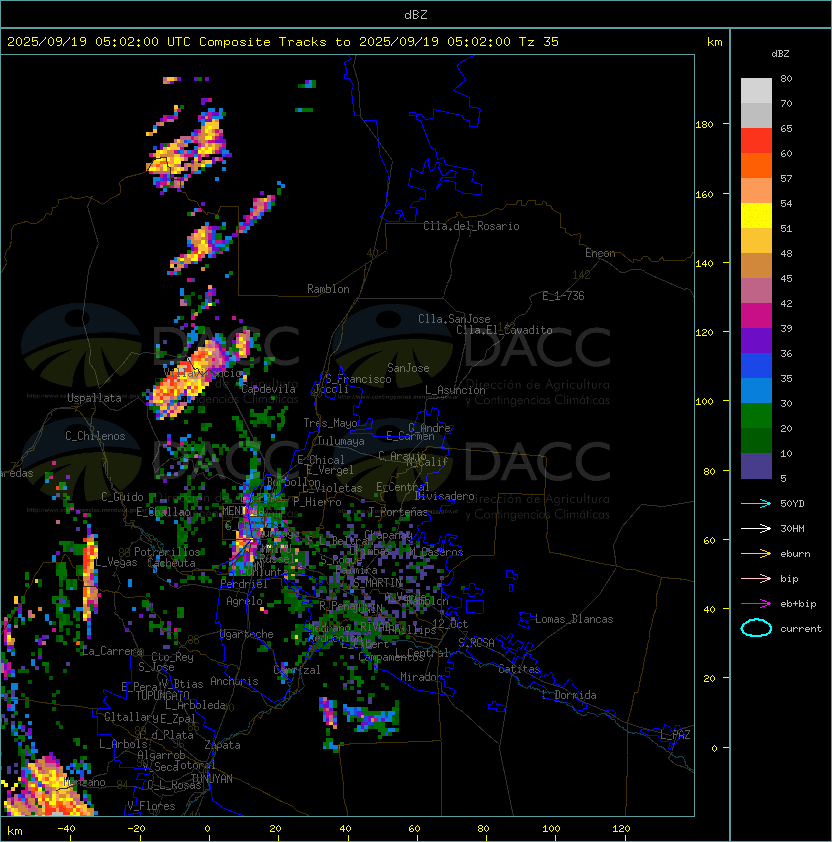Click the cyan 'current' ellipse symbol
The height and width of the screenshot is (842, 832).
pos(756,628)
